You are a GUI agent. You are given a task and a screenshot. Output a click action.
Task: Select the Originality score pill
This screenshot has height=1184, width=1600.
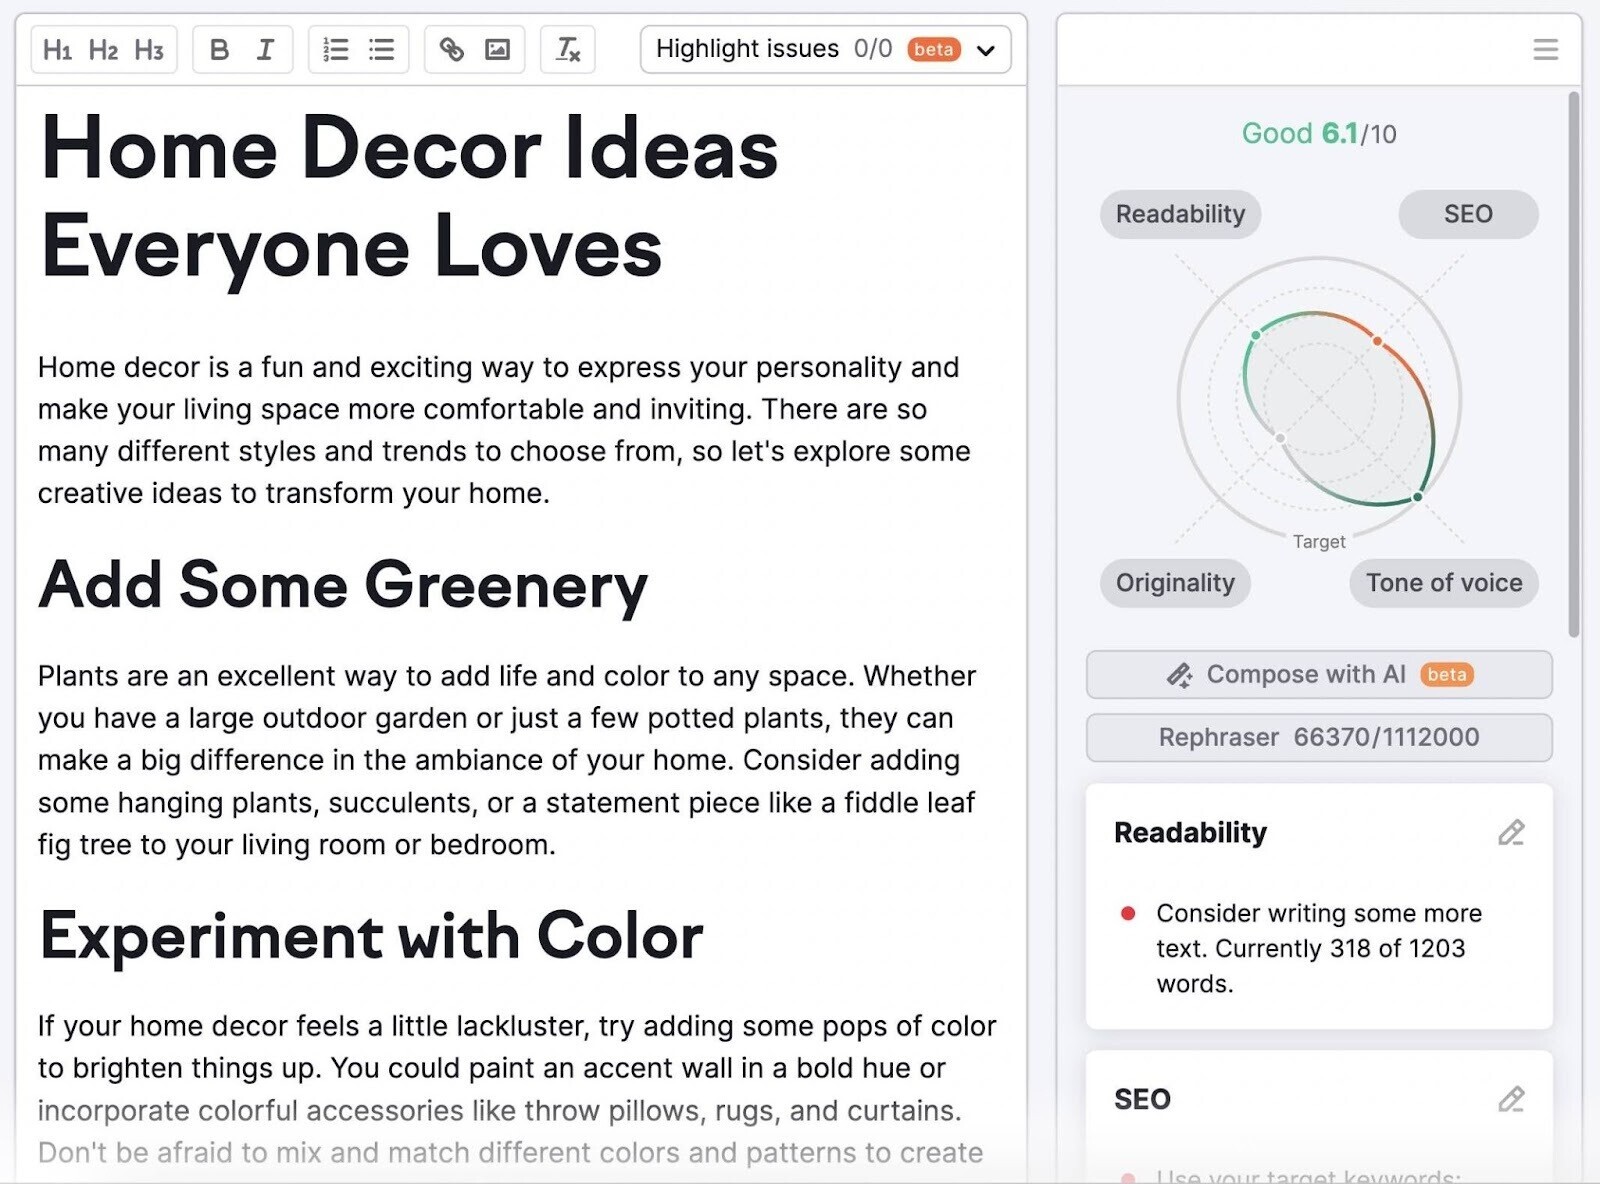coord(1175,583)
